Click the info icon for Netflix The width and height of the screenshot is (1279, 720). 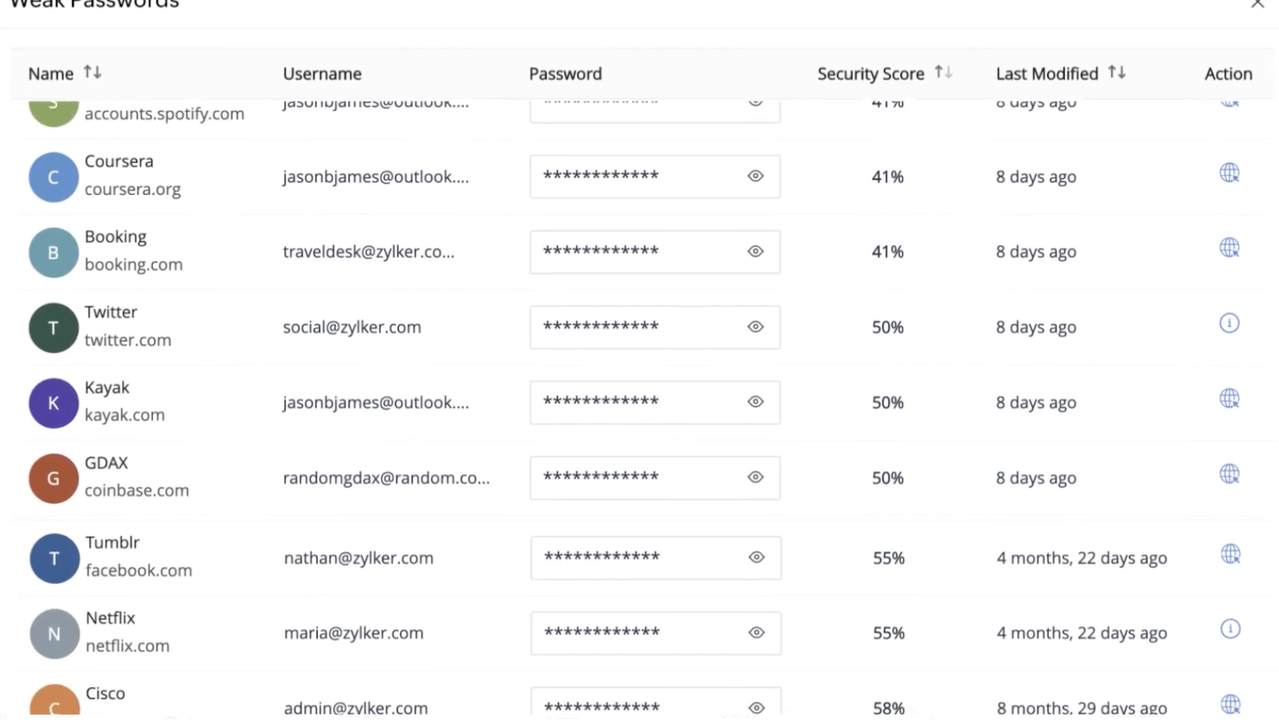pos(1230,629)
